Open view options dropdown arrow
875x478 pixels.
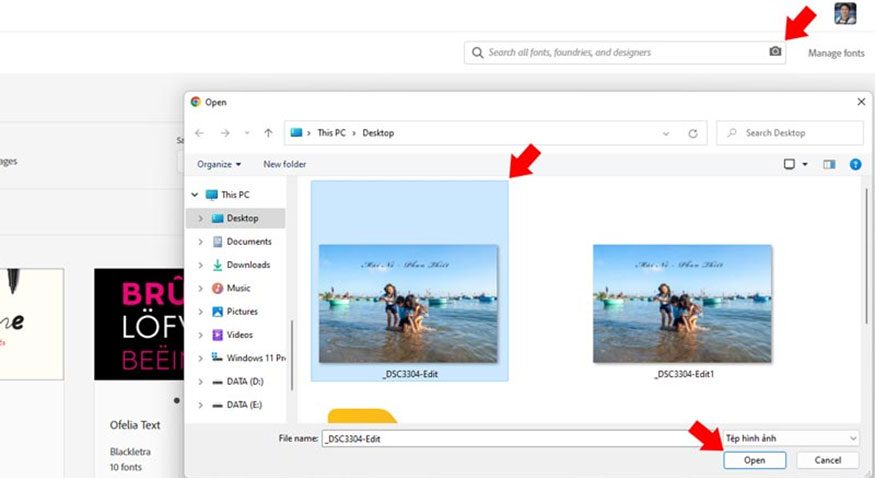click(805, 164)
